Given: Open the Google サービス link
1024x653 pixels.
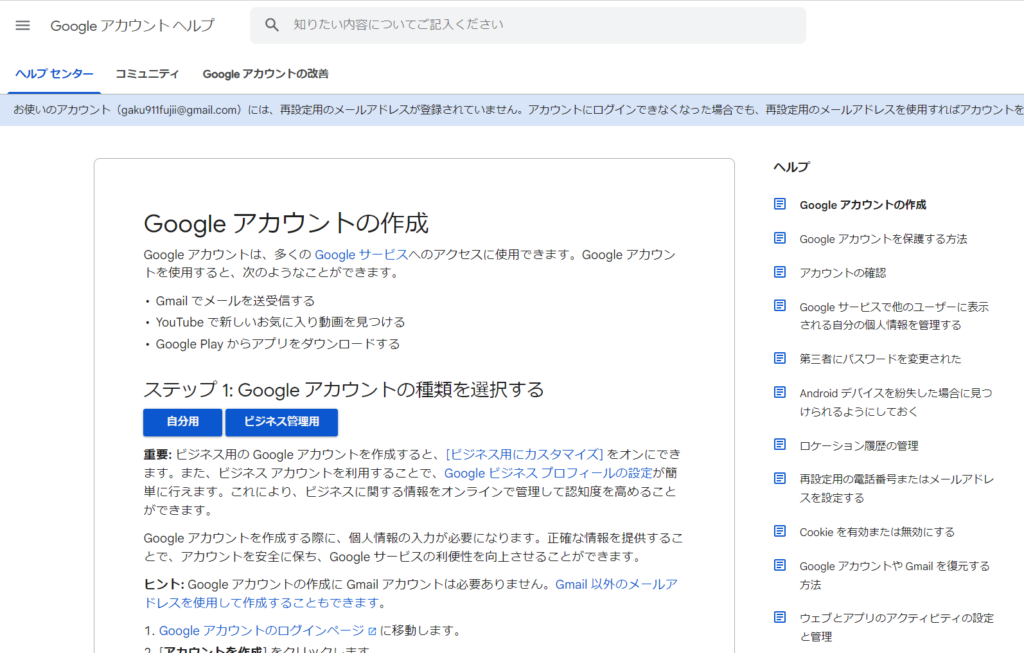Looking at the screenshot, I should coord(361,255).
